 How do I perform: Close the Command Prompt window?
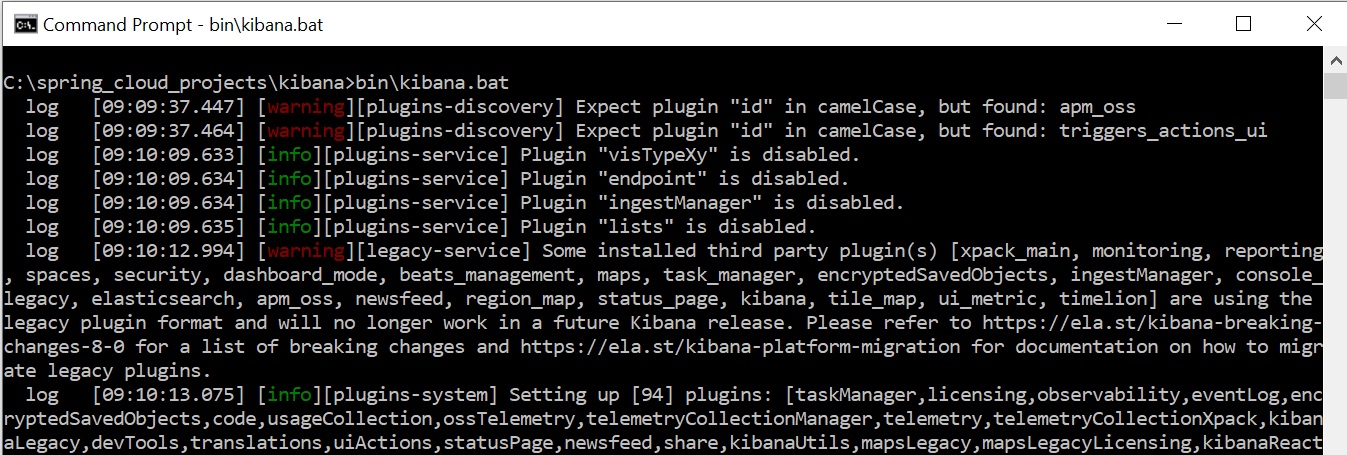pos(1314,24)
